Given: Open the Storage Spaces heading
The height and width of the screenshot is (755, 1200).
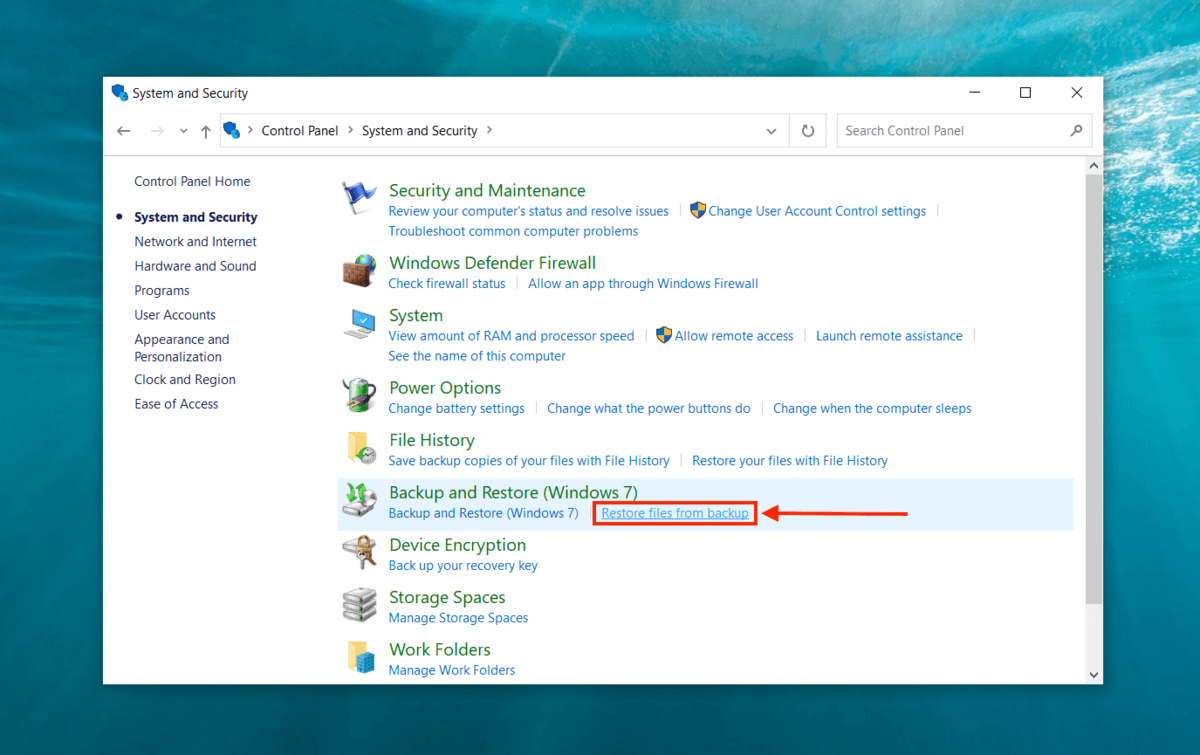Looking at the screenshot, I should 447,597.
